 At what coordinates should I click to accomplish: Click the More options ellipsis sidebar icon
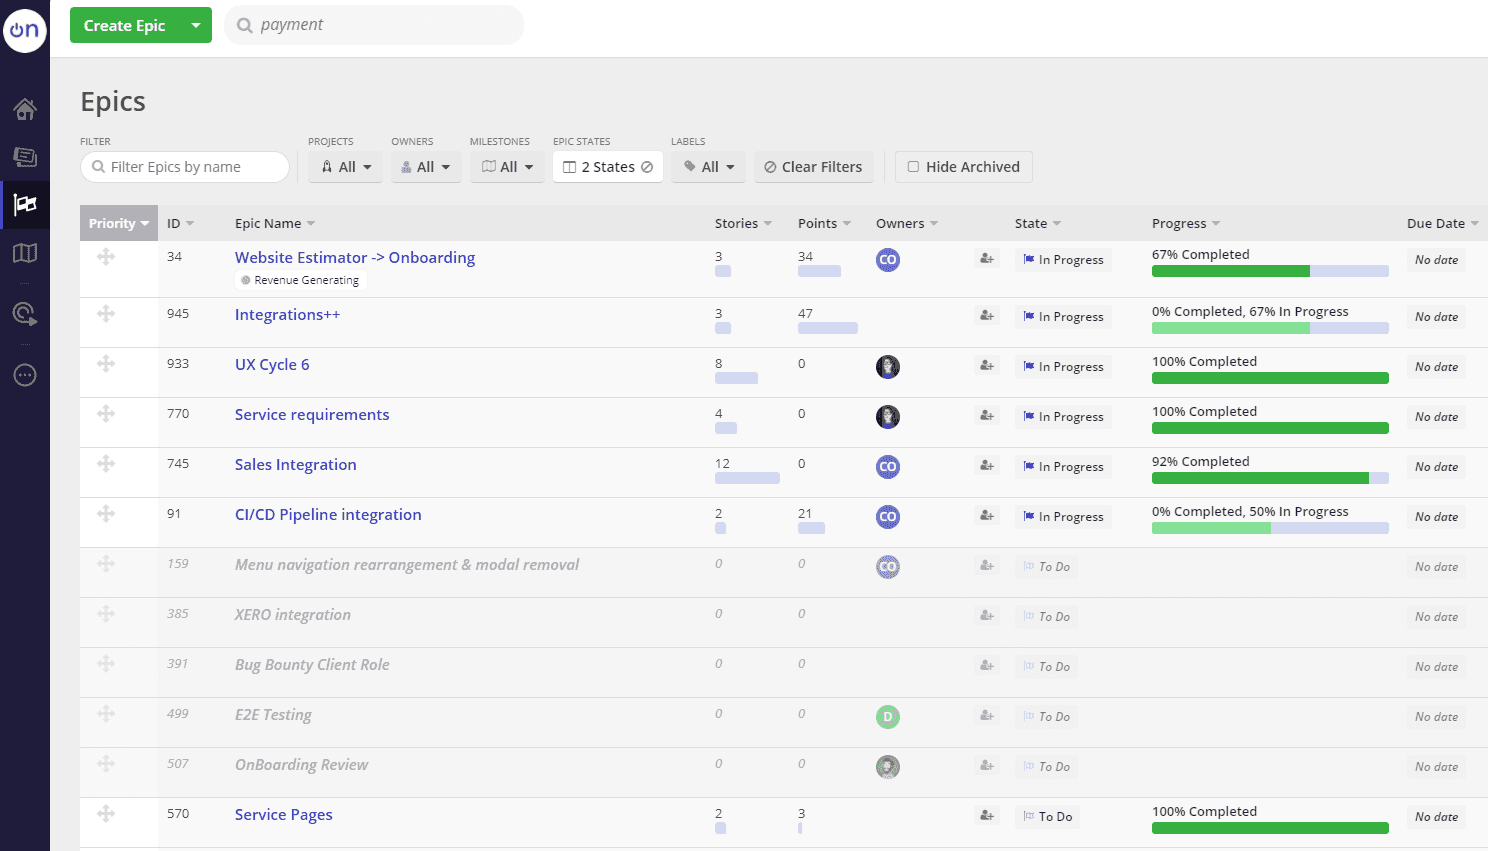click(25, 375)
